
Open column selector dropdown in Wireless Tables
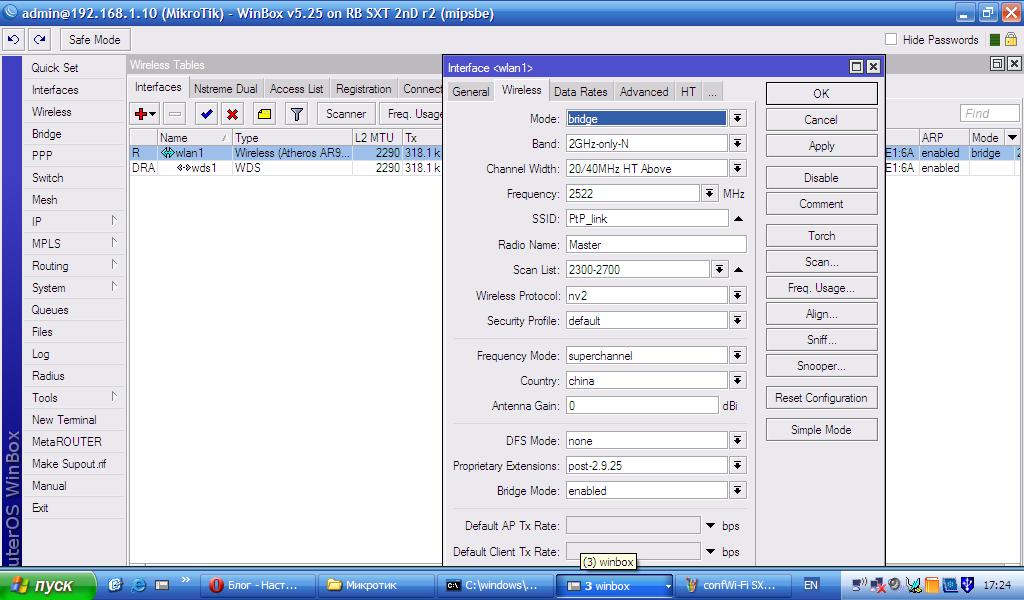[1012, 137]
